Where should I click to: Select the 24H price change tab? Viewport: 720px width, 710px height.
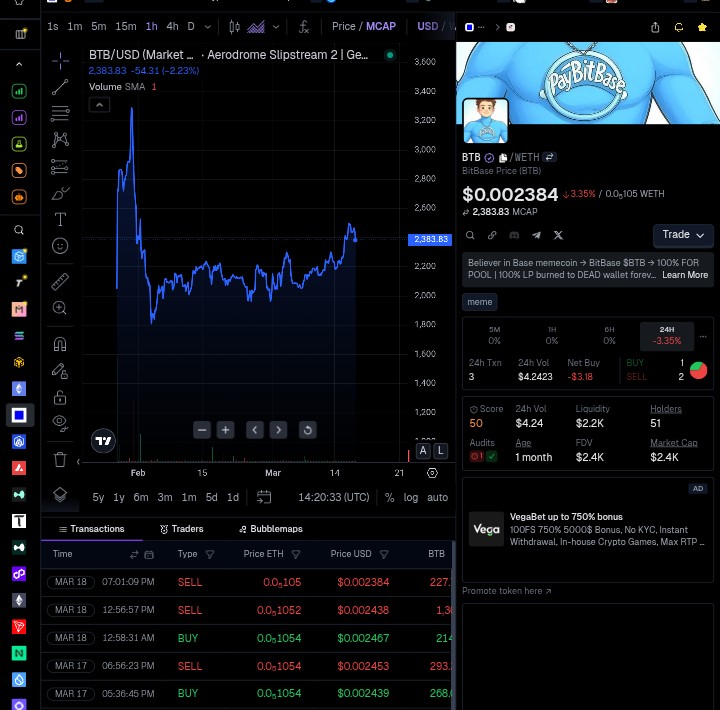[x=667, y=336]
